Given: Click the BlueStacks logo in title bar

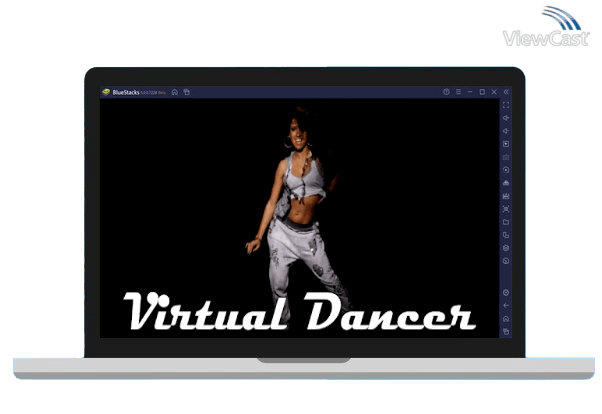Looking at the screenshot, I should click(x=106, y=92).
